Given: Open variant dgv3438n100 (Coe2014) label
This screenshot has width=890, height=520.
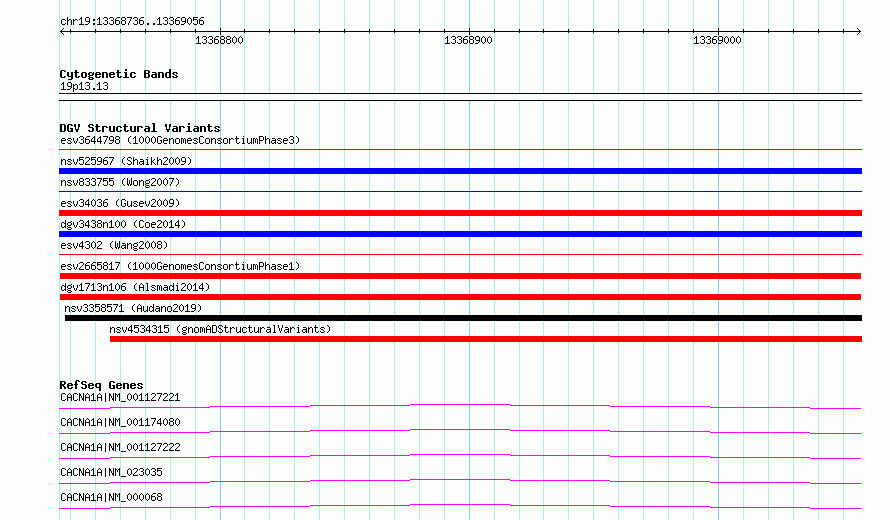Looking at the screenshot, I should (x=123, y=224).
